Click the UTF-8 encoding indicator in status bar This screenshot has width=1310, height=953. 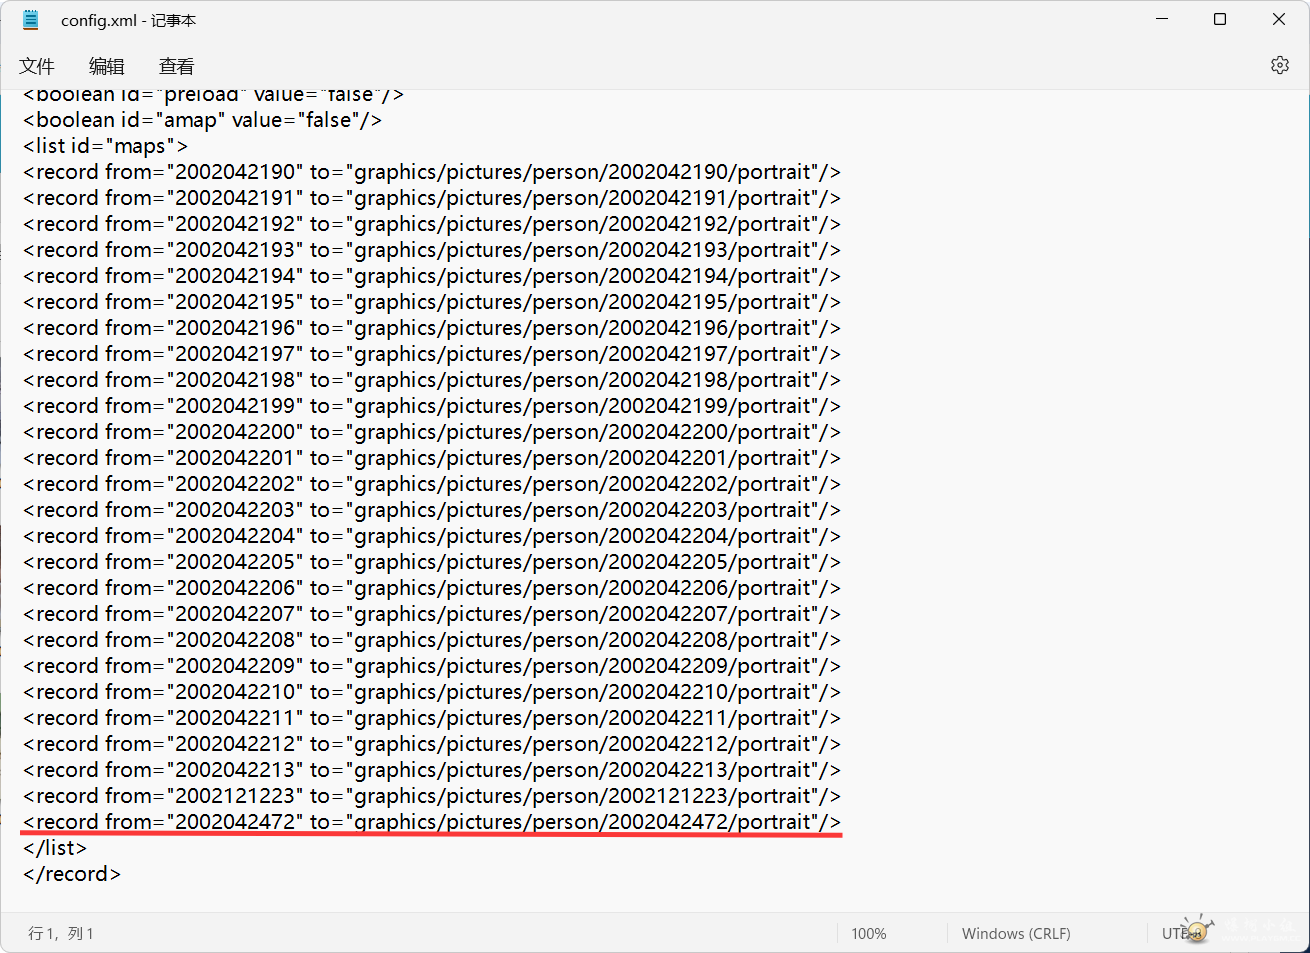pos(1178,933)
